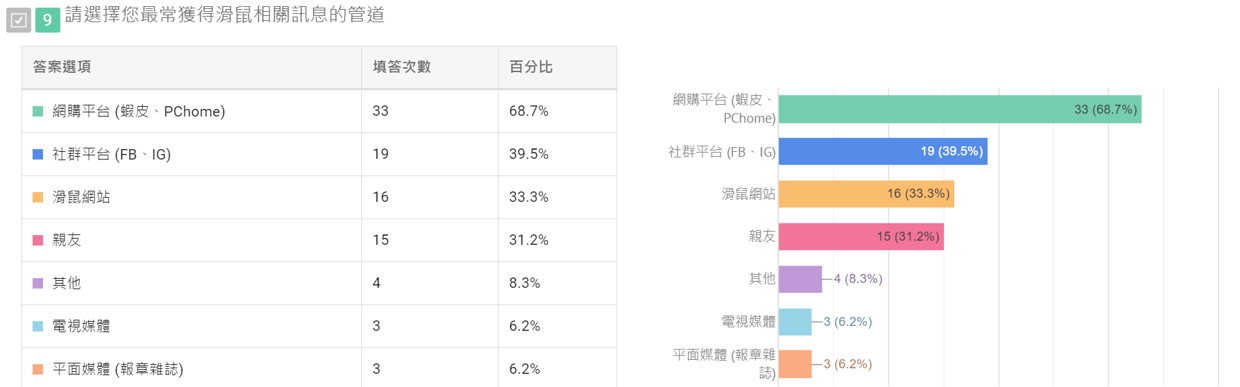
Task: Click the checkbox question-type icon
Action: (19, 19)
